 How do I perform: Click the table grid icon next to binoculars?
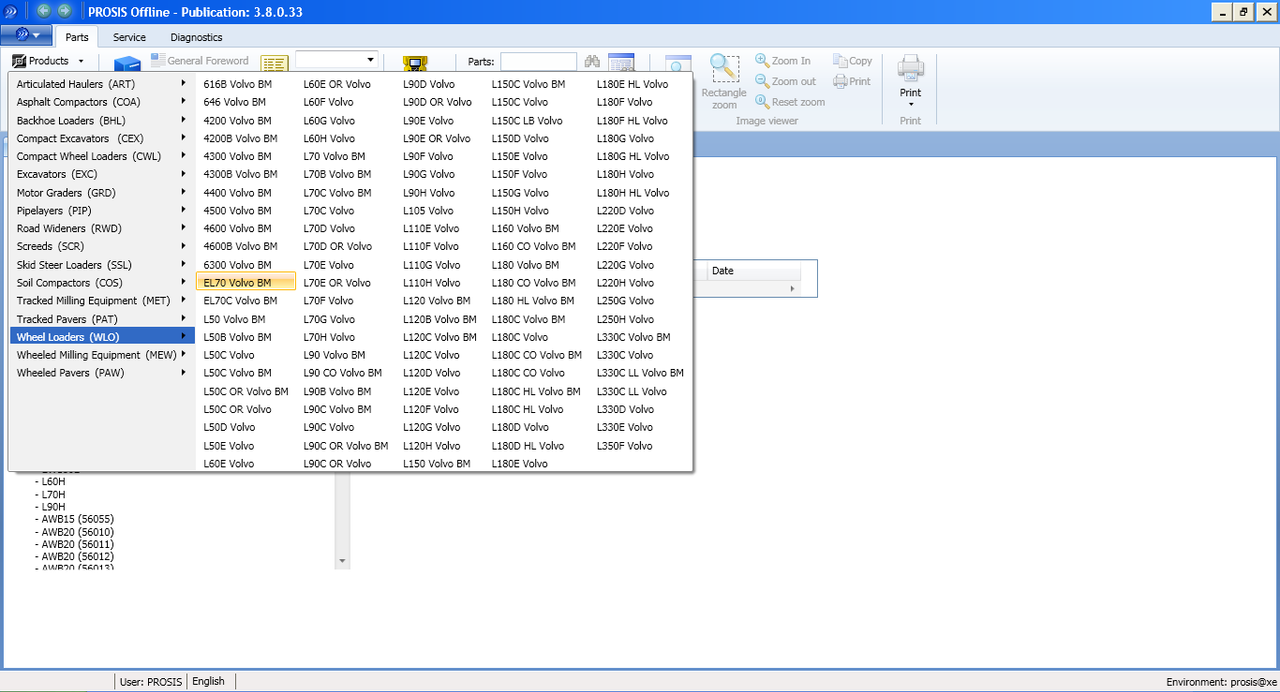[x=621, y=62]
